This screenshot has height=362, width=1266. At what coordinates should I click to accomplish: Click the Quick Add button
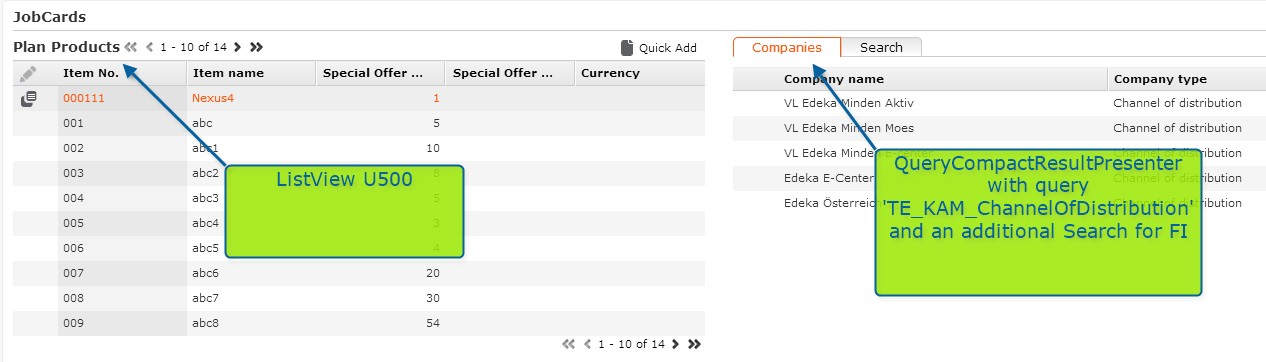pyautogui.click(x=658, y=47)
